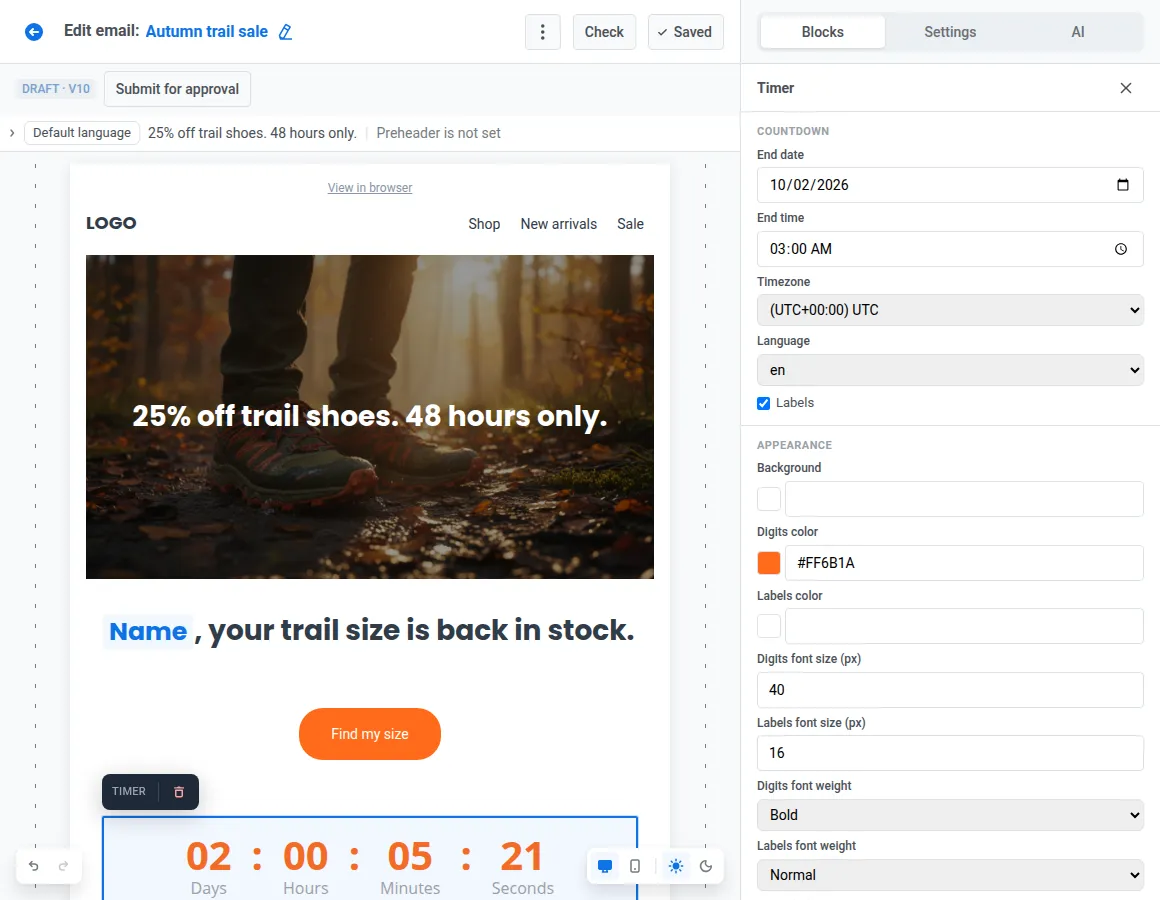Click the Digits color hex field

pos(964,563)
